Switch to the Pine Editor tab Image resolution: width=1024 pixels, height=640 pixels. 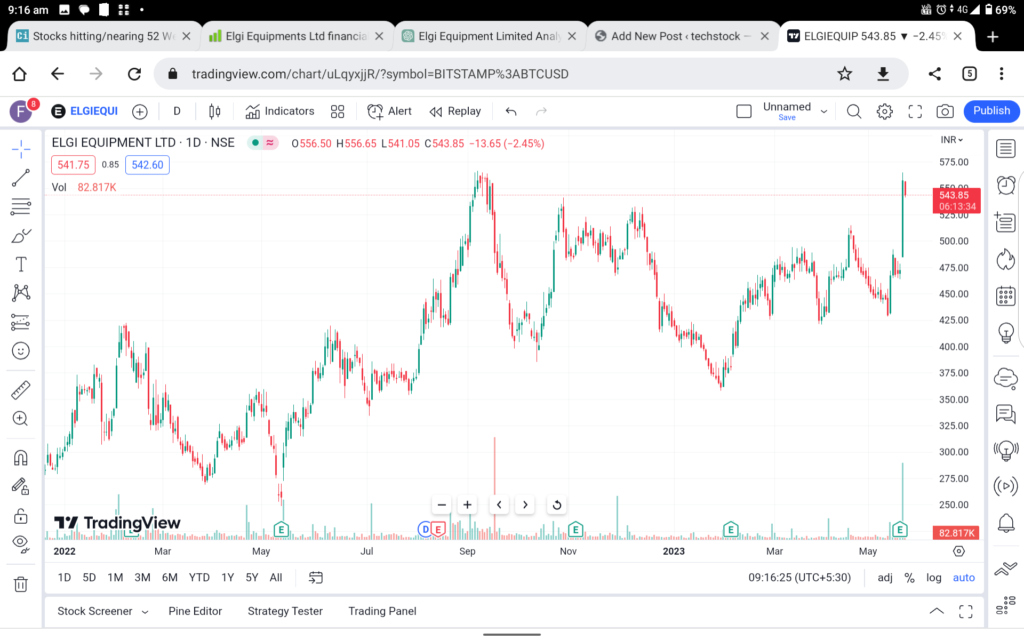[x=195, y=611]
